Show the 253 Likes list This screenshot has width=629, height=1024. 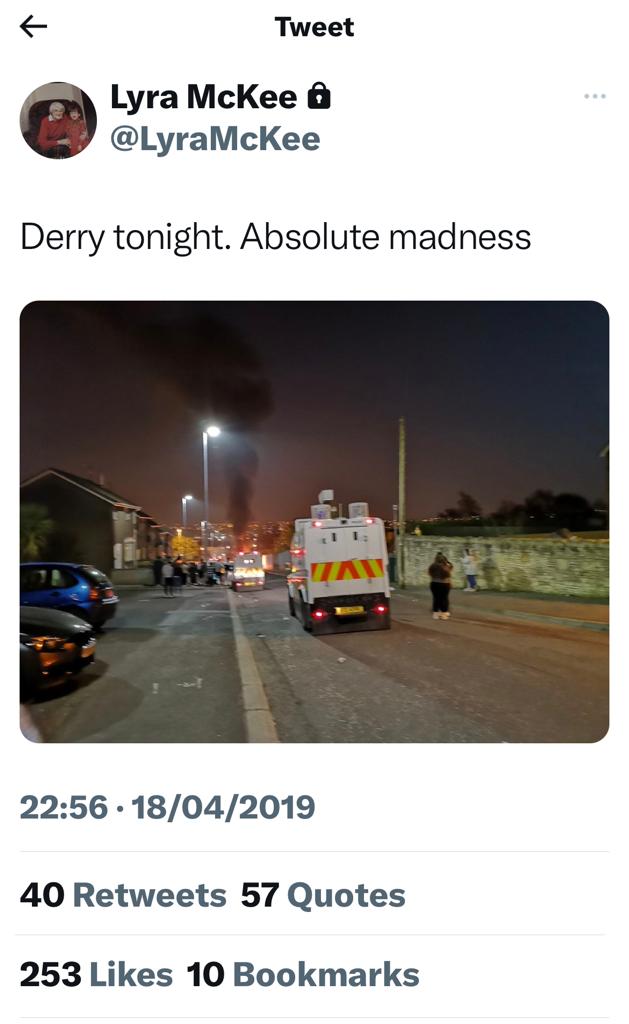tap(96, 974)
